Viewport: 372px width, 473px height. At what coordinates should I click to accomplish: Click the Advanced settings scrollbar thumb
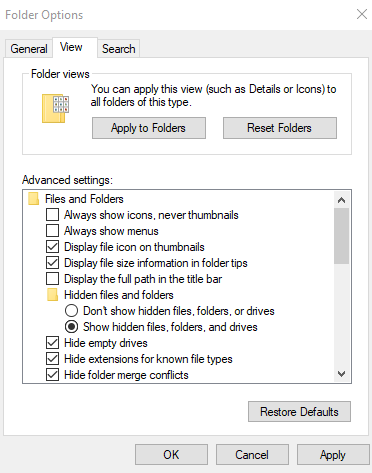341,236
